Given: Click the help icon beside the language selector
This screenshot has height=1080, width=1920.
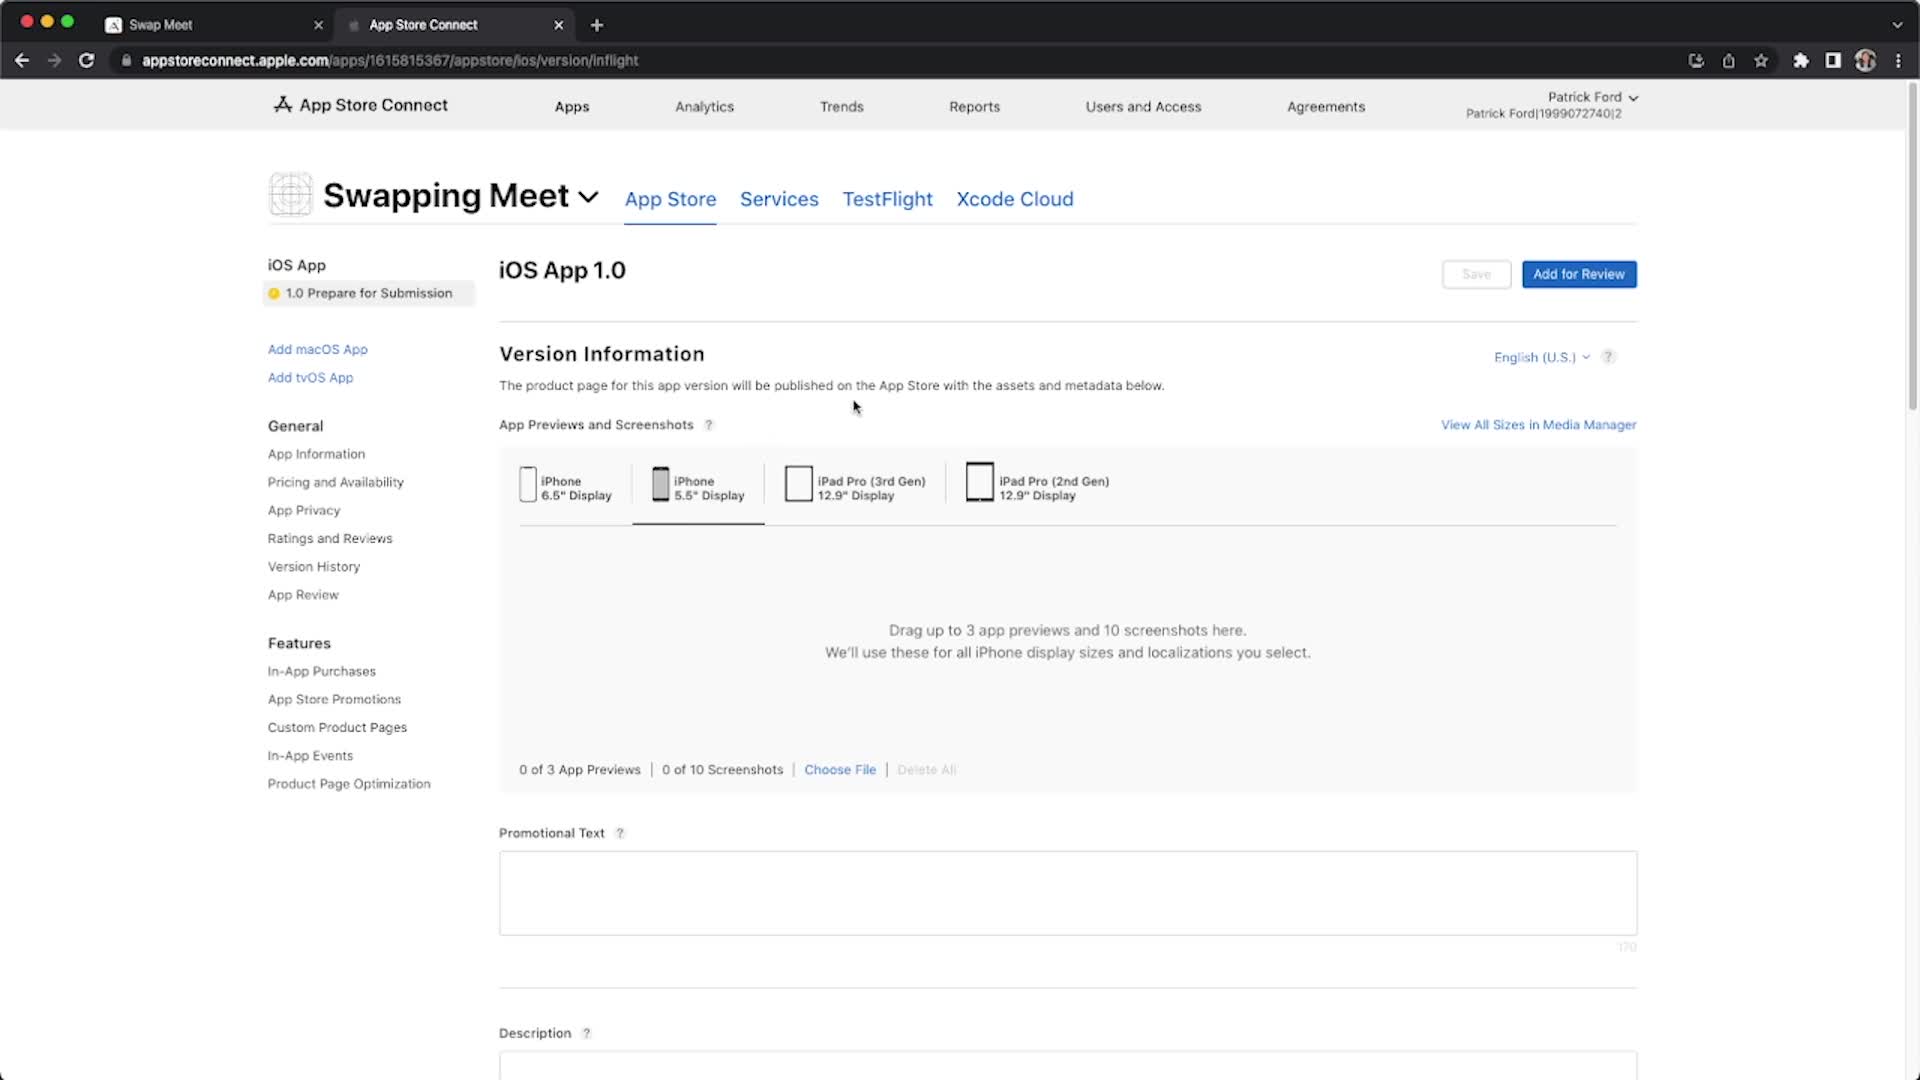Looking at the screenshot, I should pyautogui.click(x=1608, y=356).
